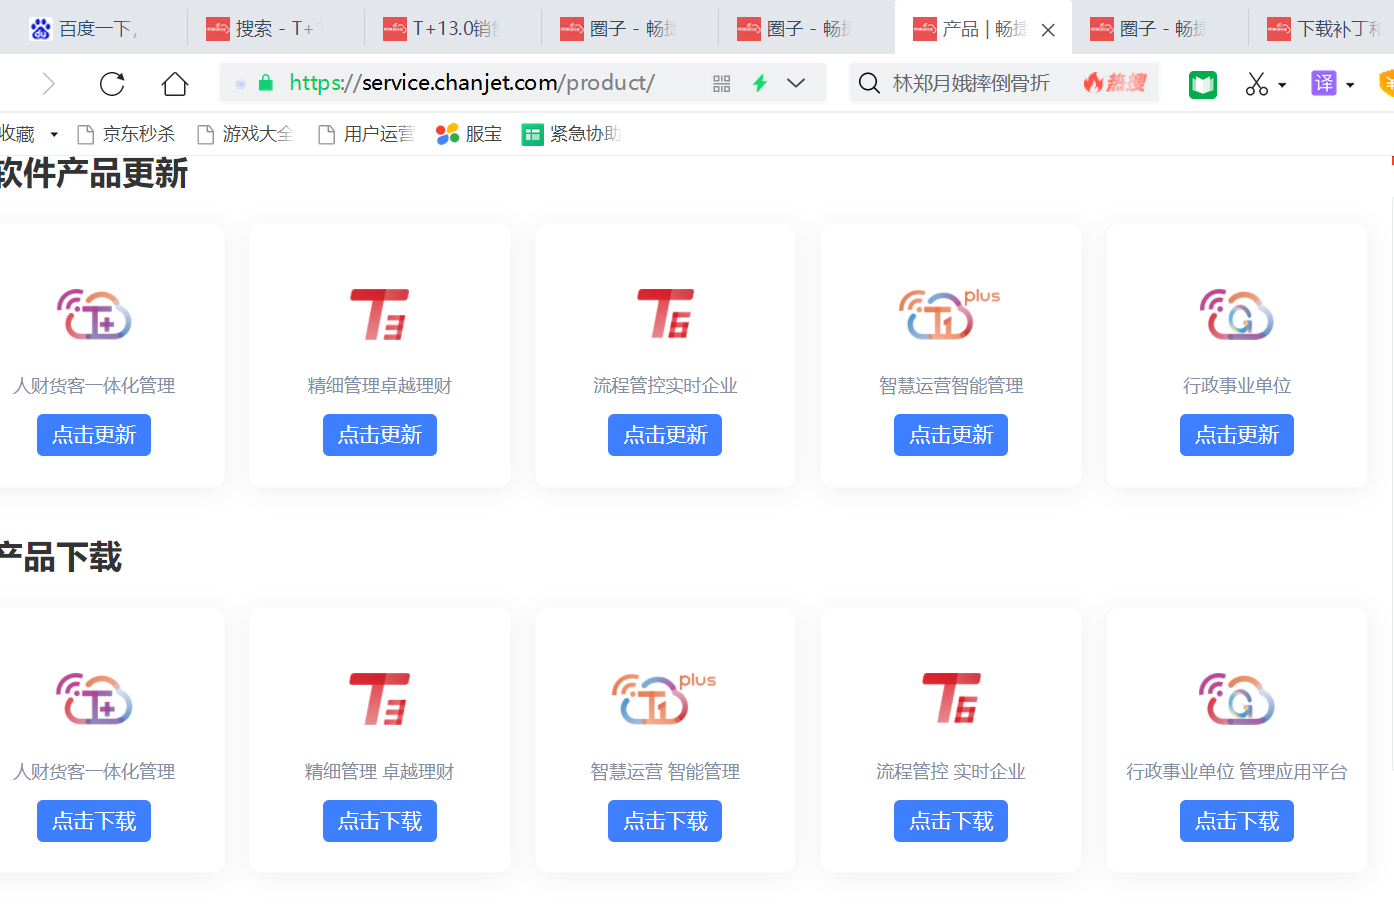
Task: Click the green padlock secure-site icon
Action: [x=266, y=83]
